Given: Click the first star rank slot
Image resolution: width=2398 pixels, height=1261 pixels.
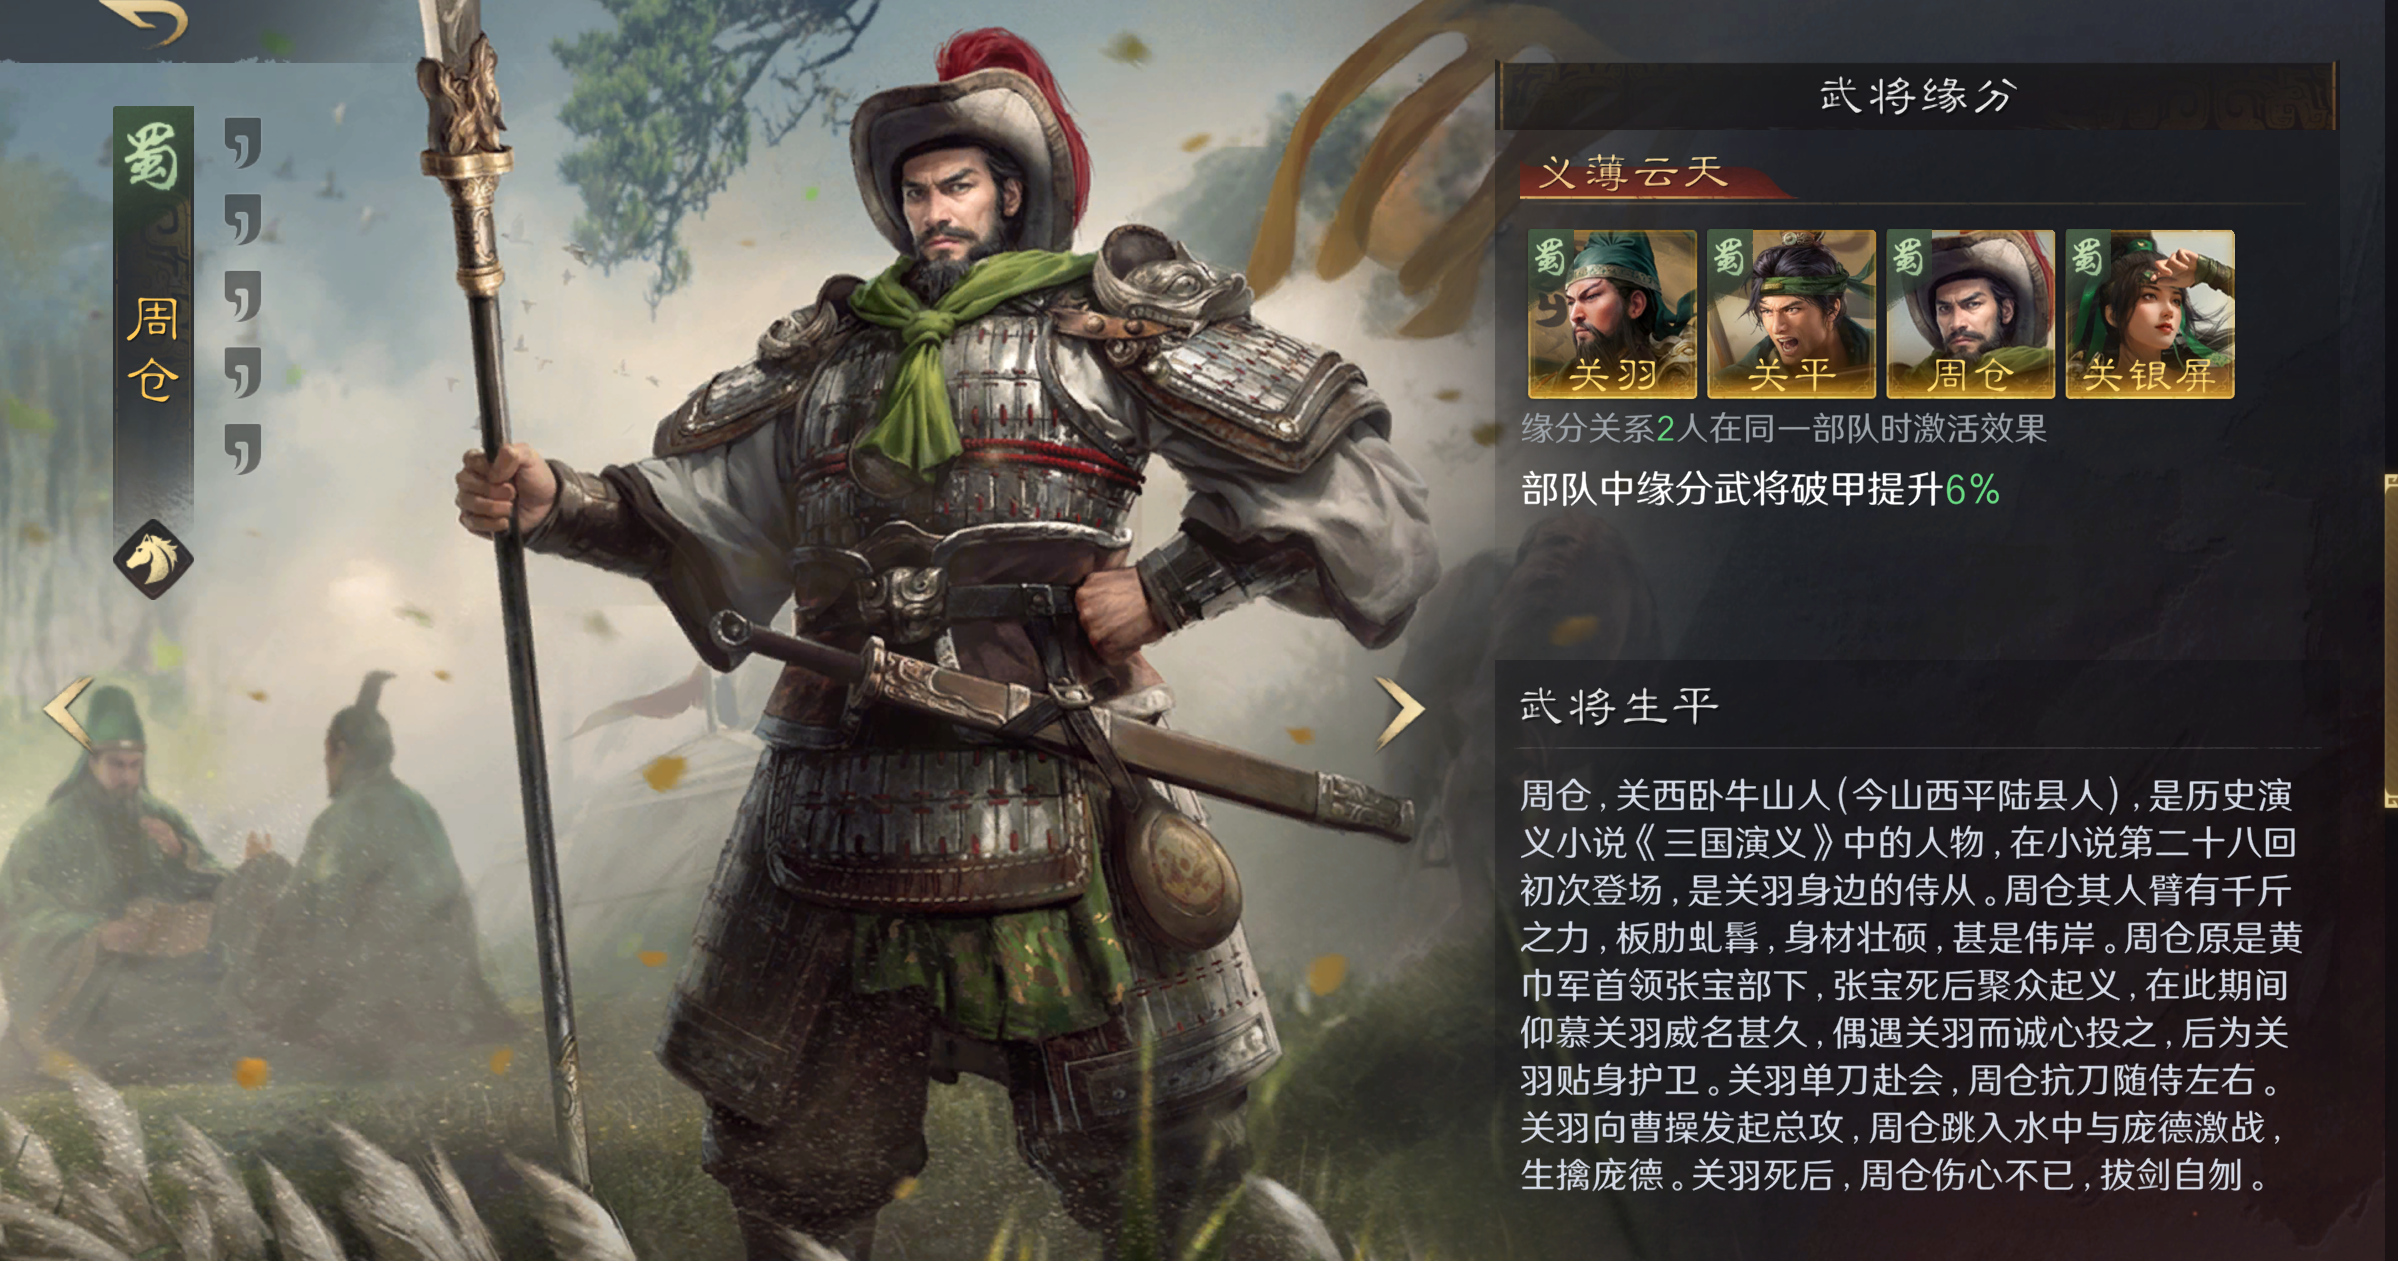Looking at the screenshot, I should tap(243, 143).
